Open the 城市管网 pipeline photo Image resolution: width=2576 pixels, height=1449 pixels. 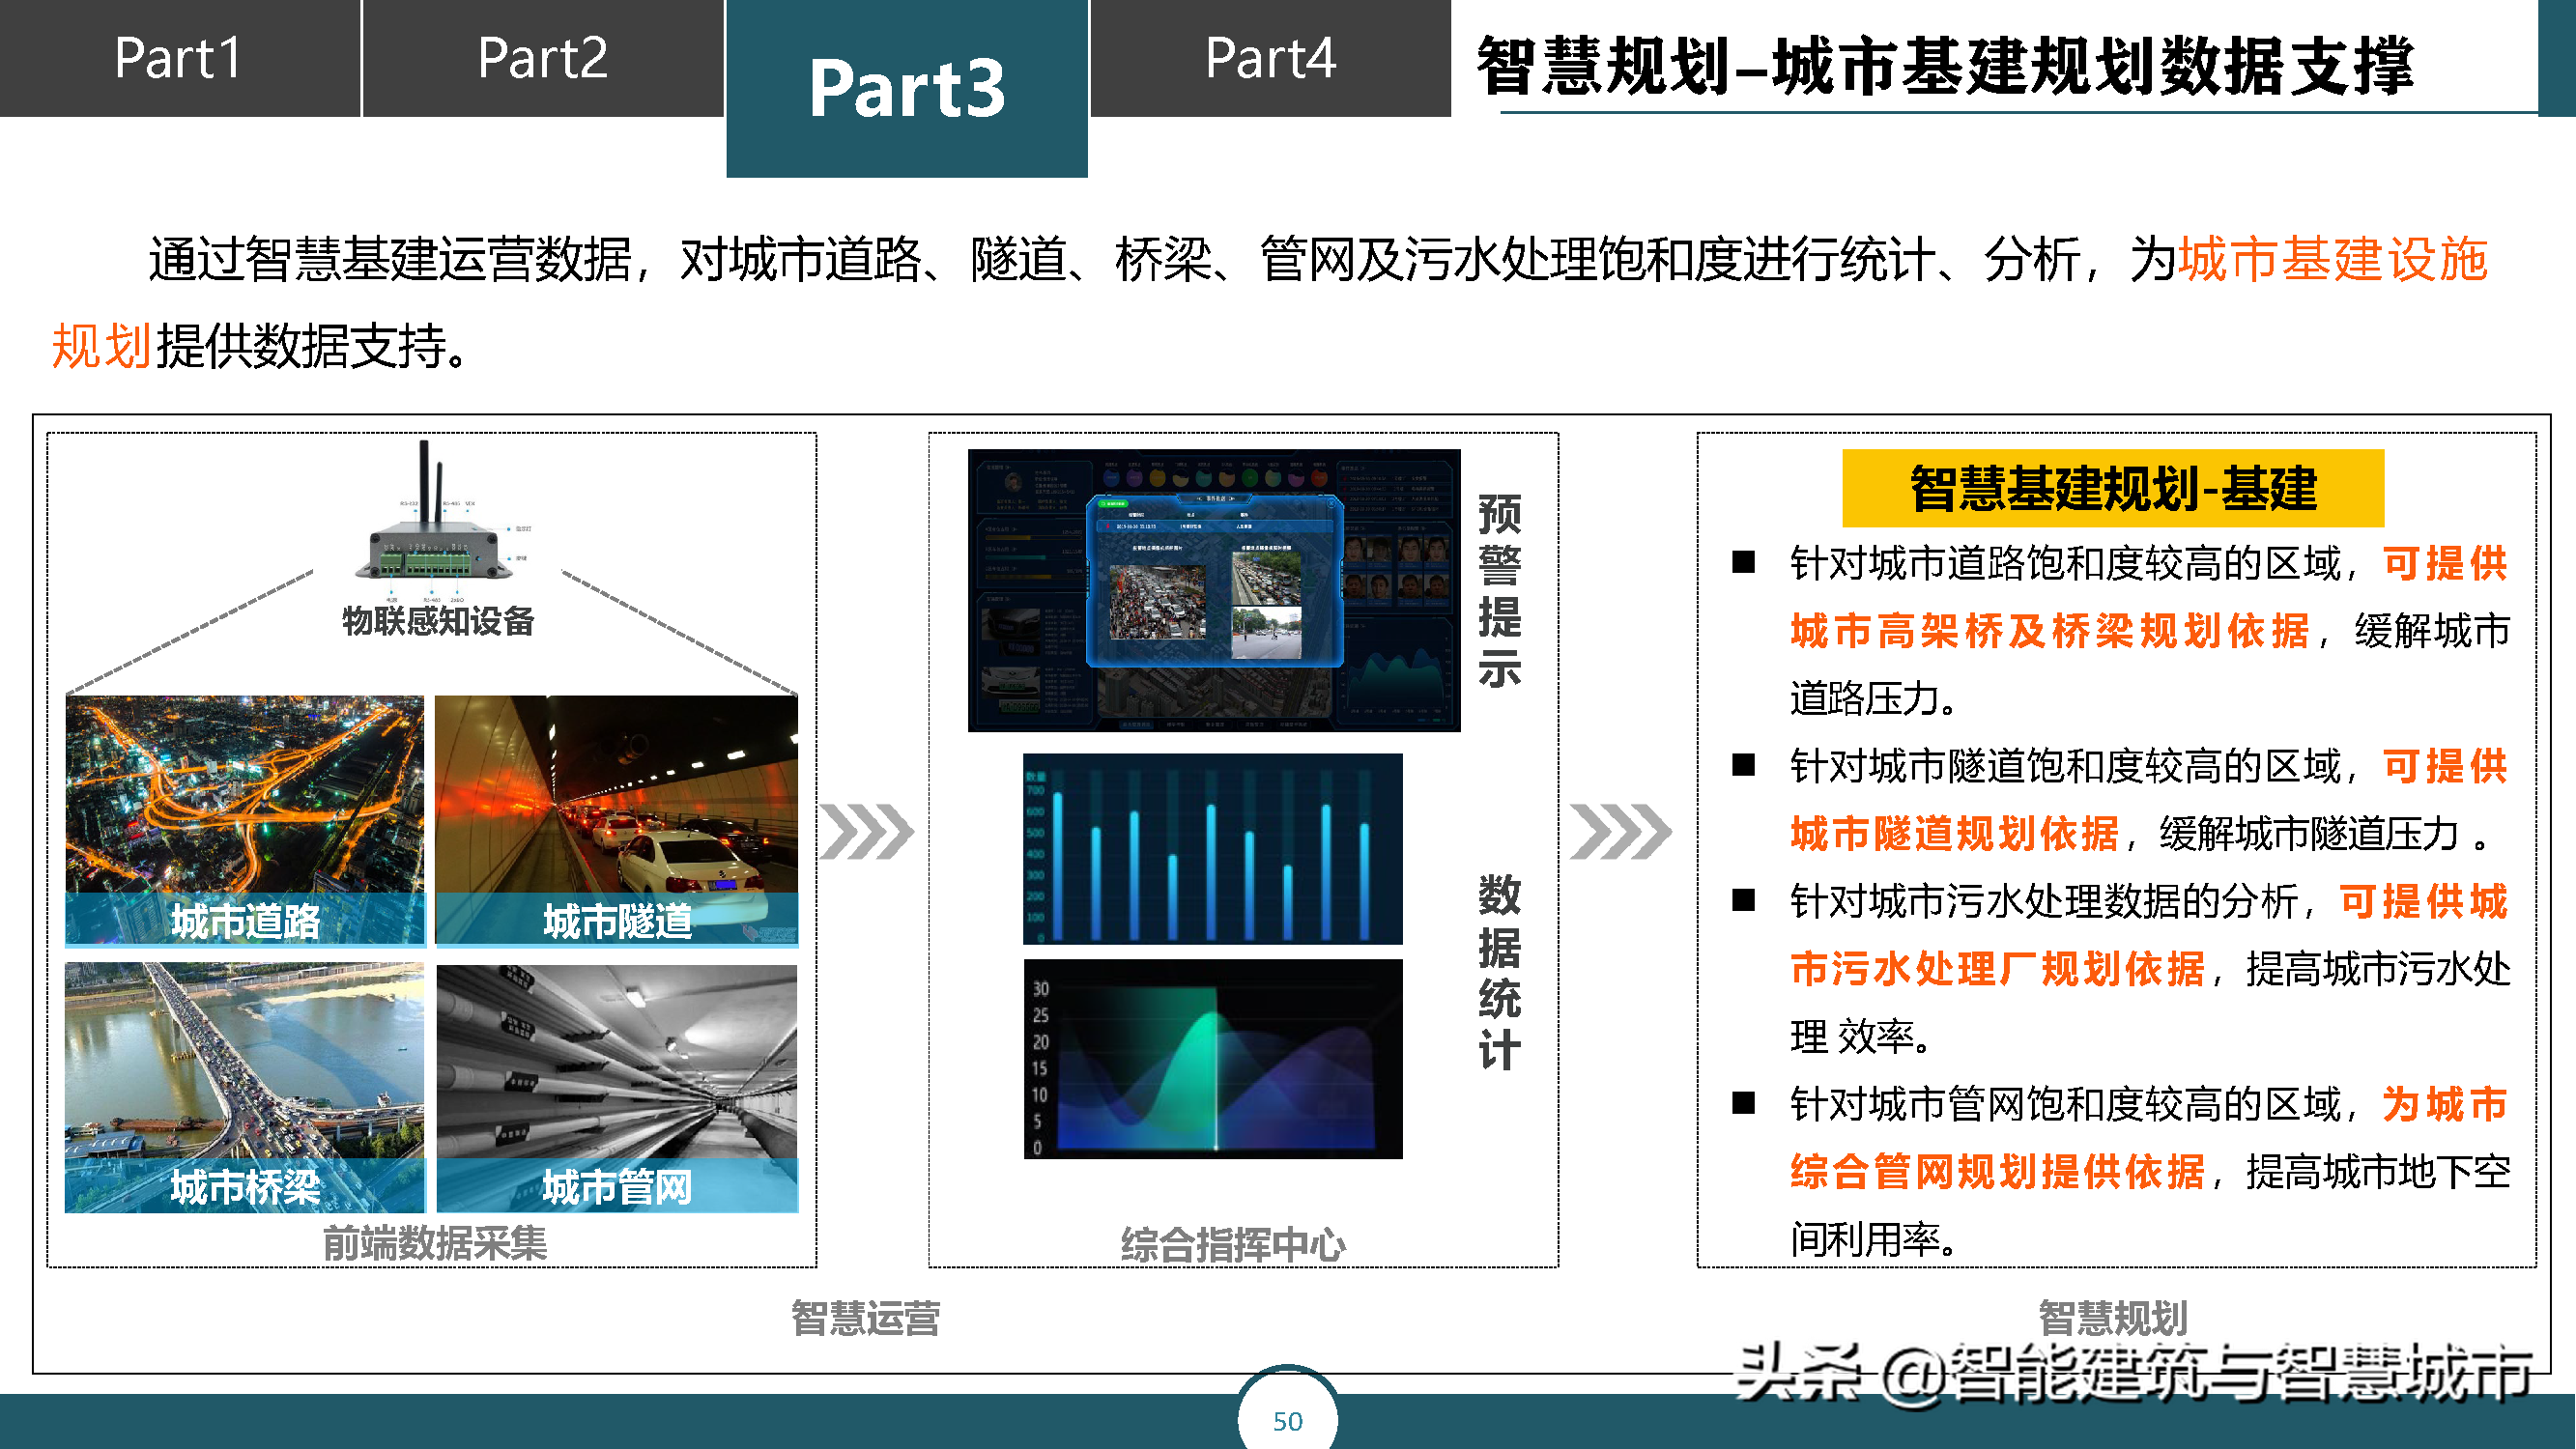617,1088
